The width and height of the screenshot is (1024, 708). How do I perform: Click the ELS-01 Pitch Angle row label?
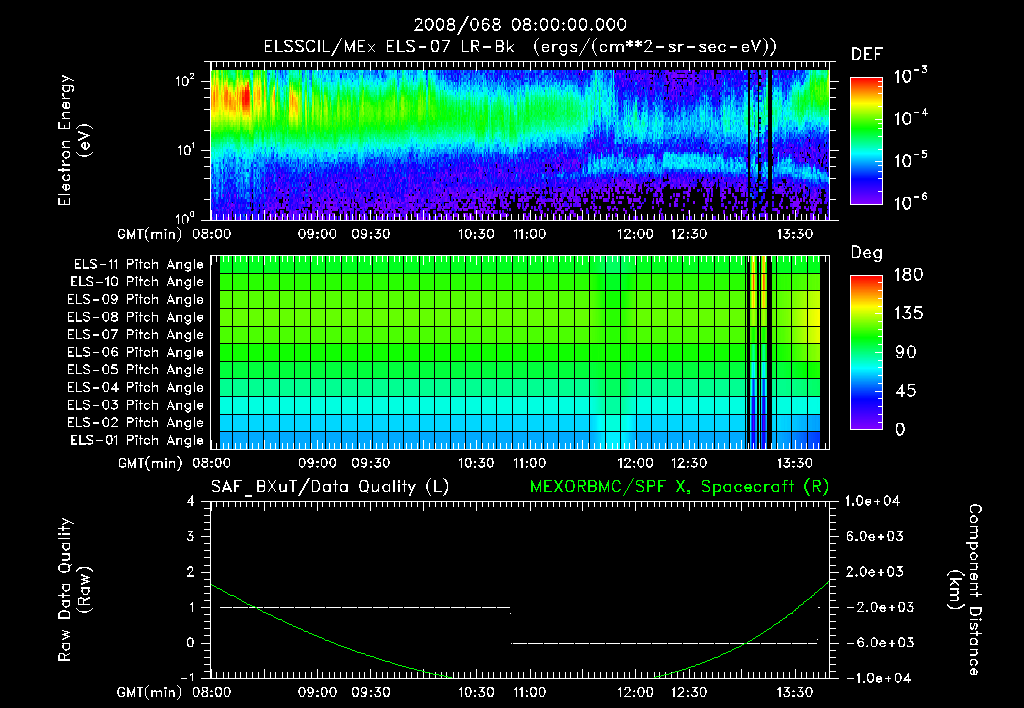137,440
